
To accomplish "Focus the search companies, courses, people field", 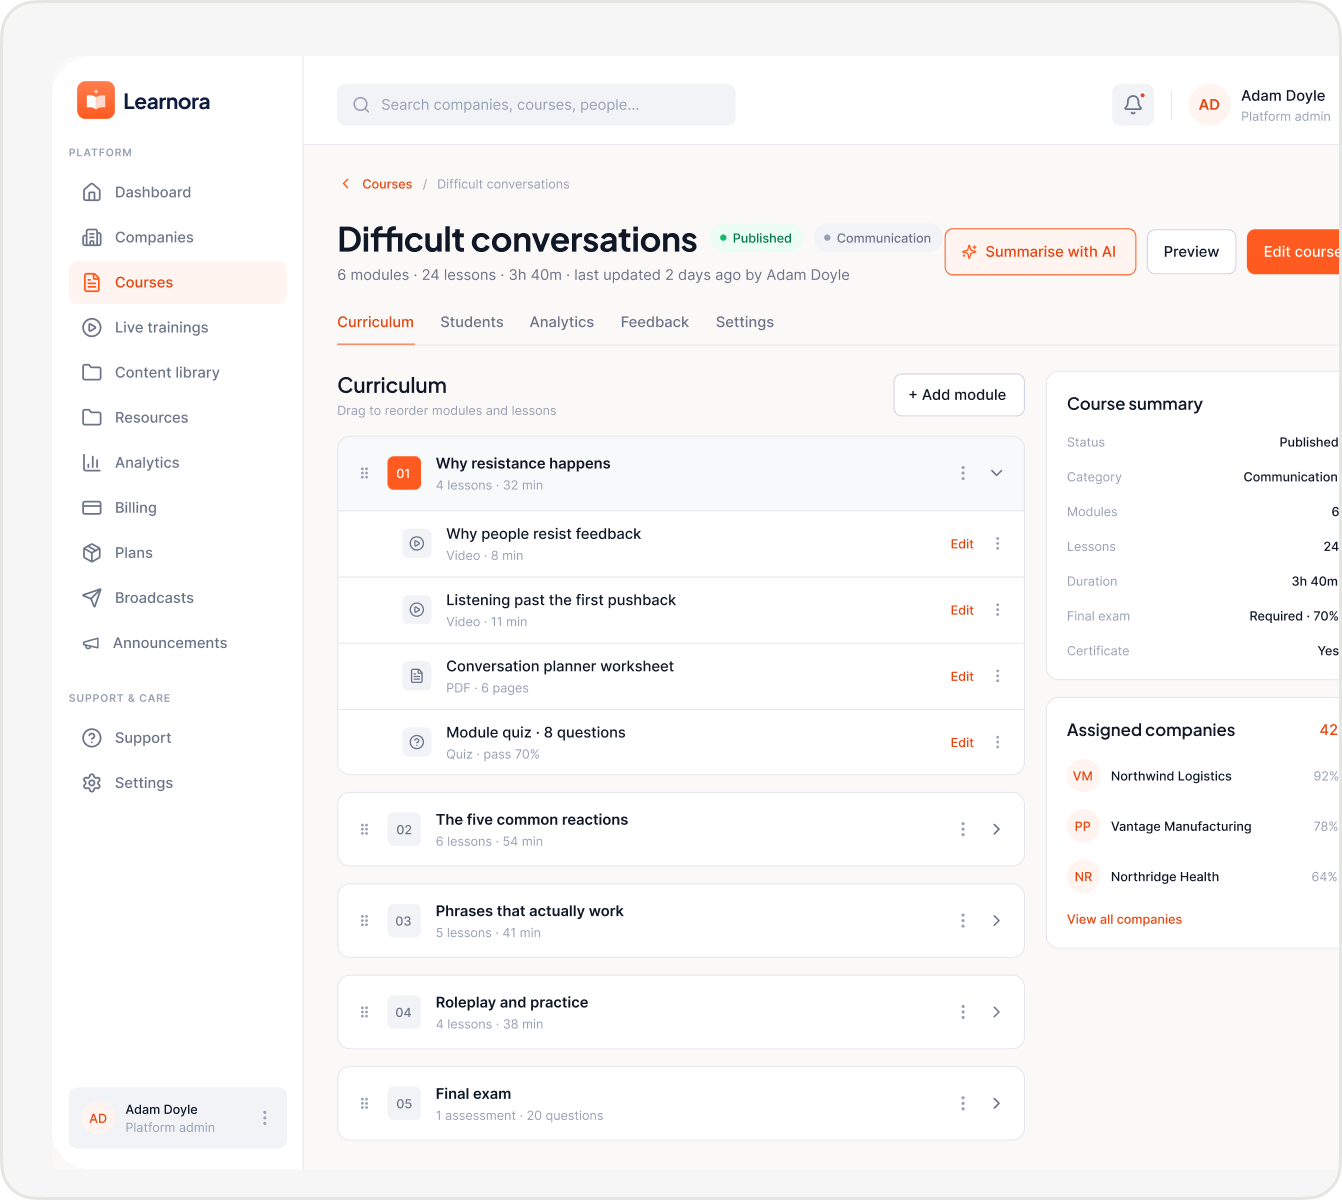I will (x=536, y=105).
